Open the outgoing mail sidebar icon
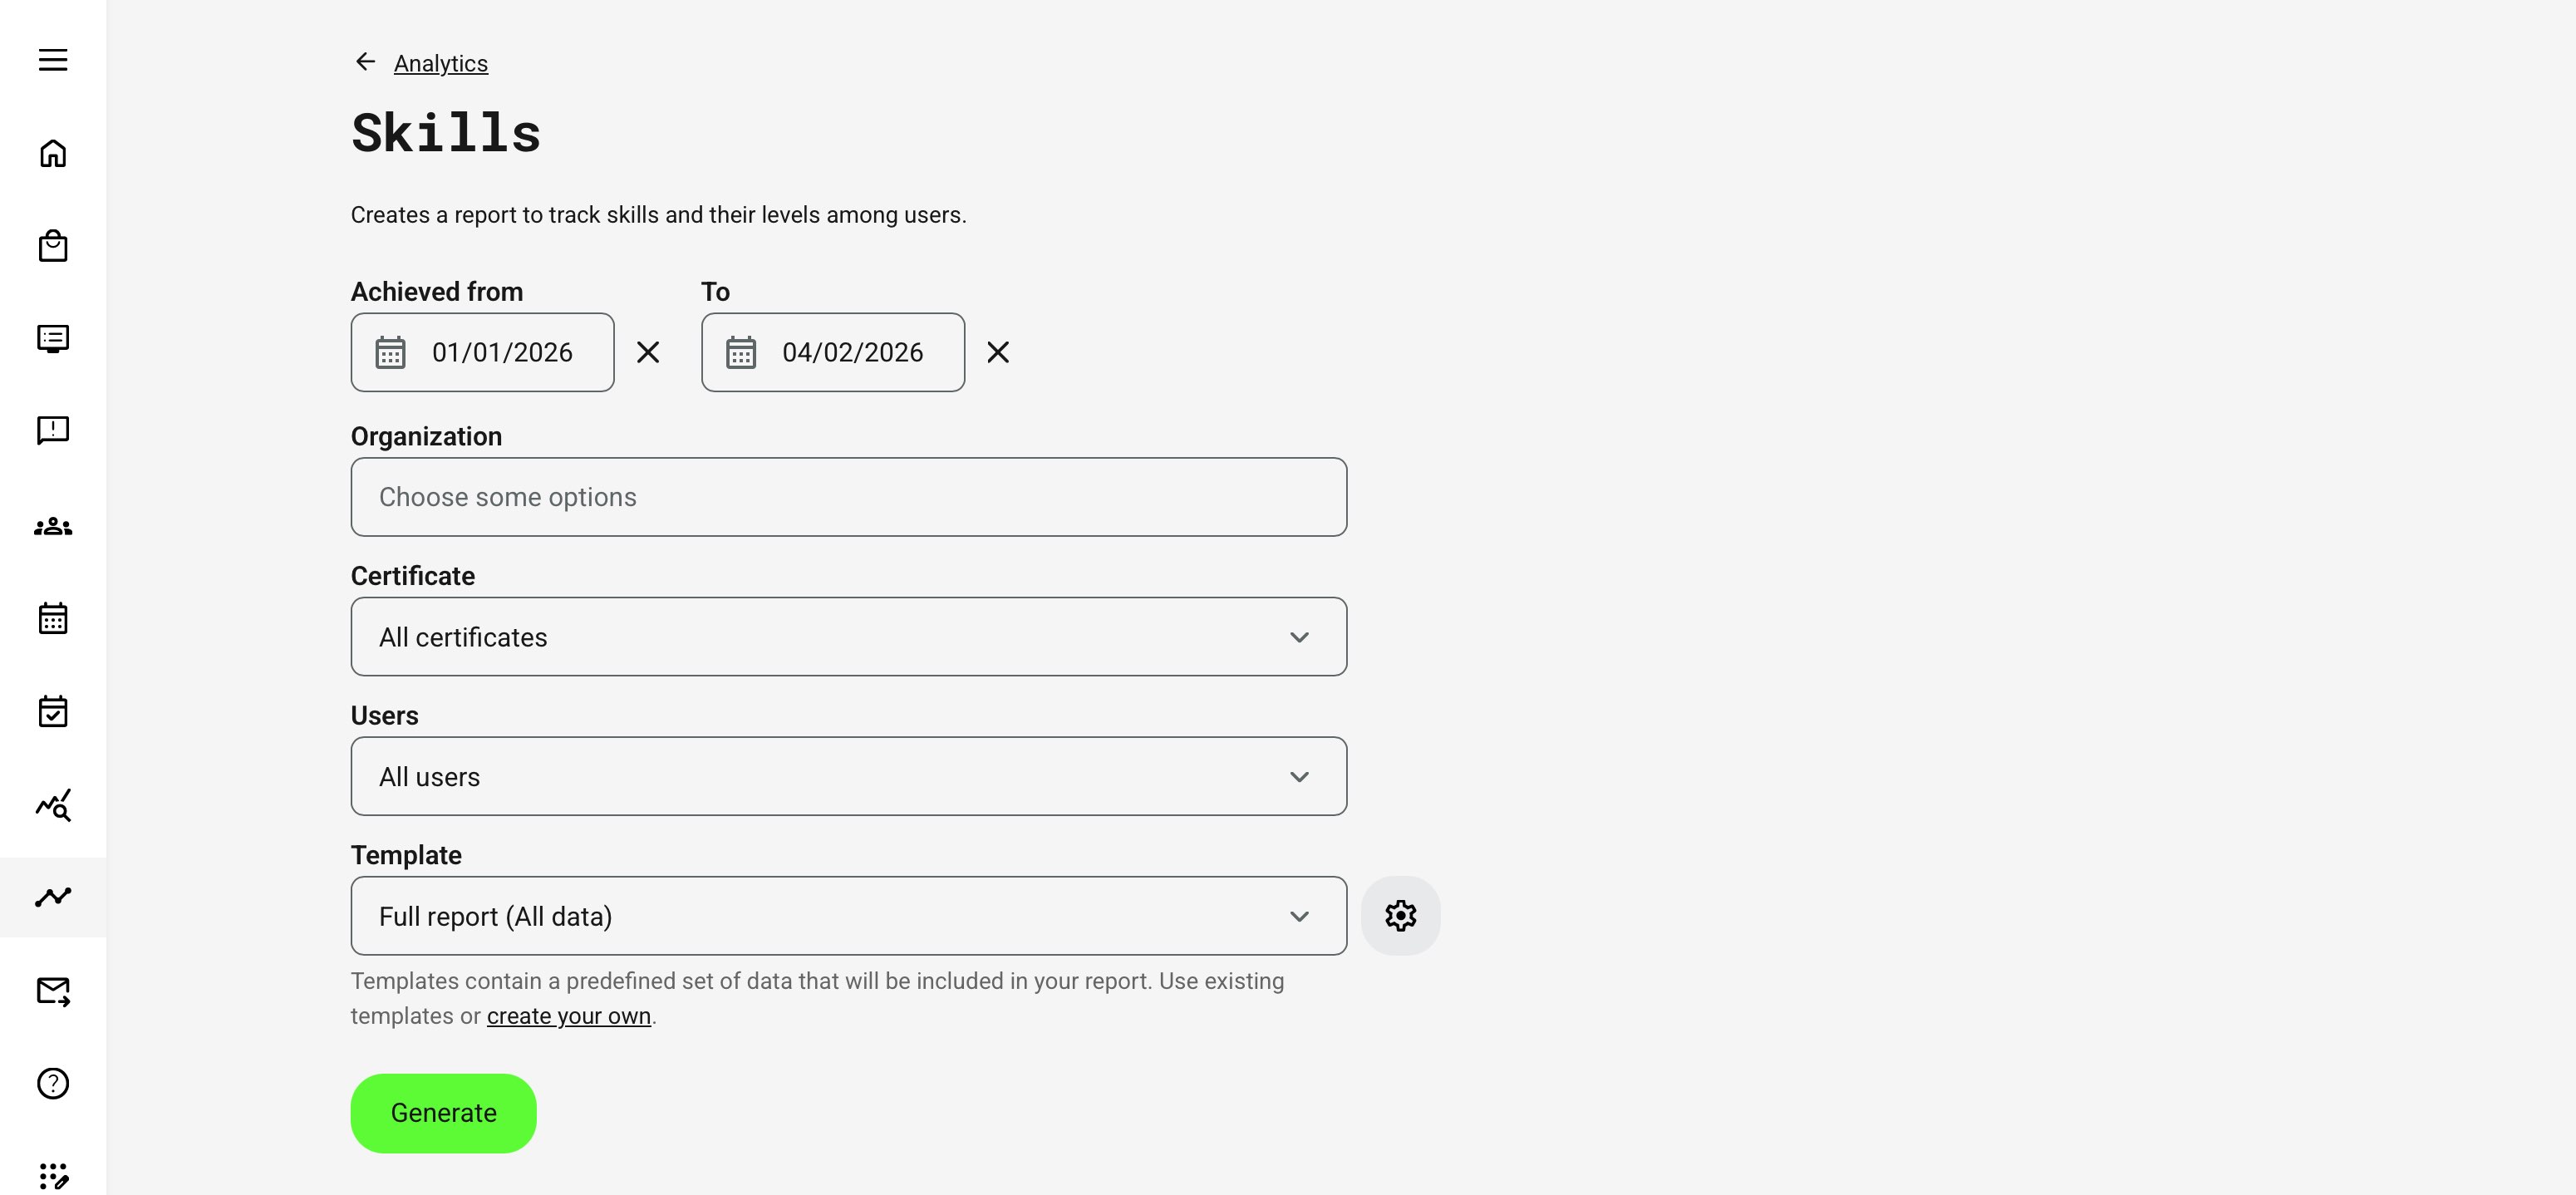The width and height of the screenshot is (2576, 1195). [52, 991]
